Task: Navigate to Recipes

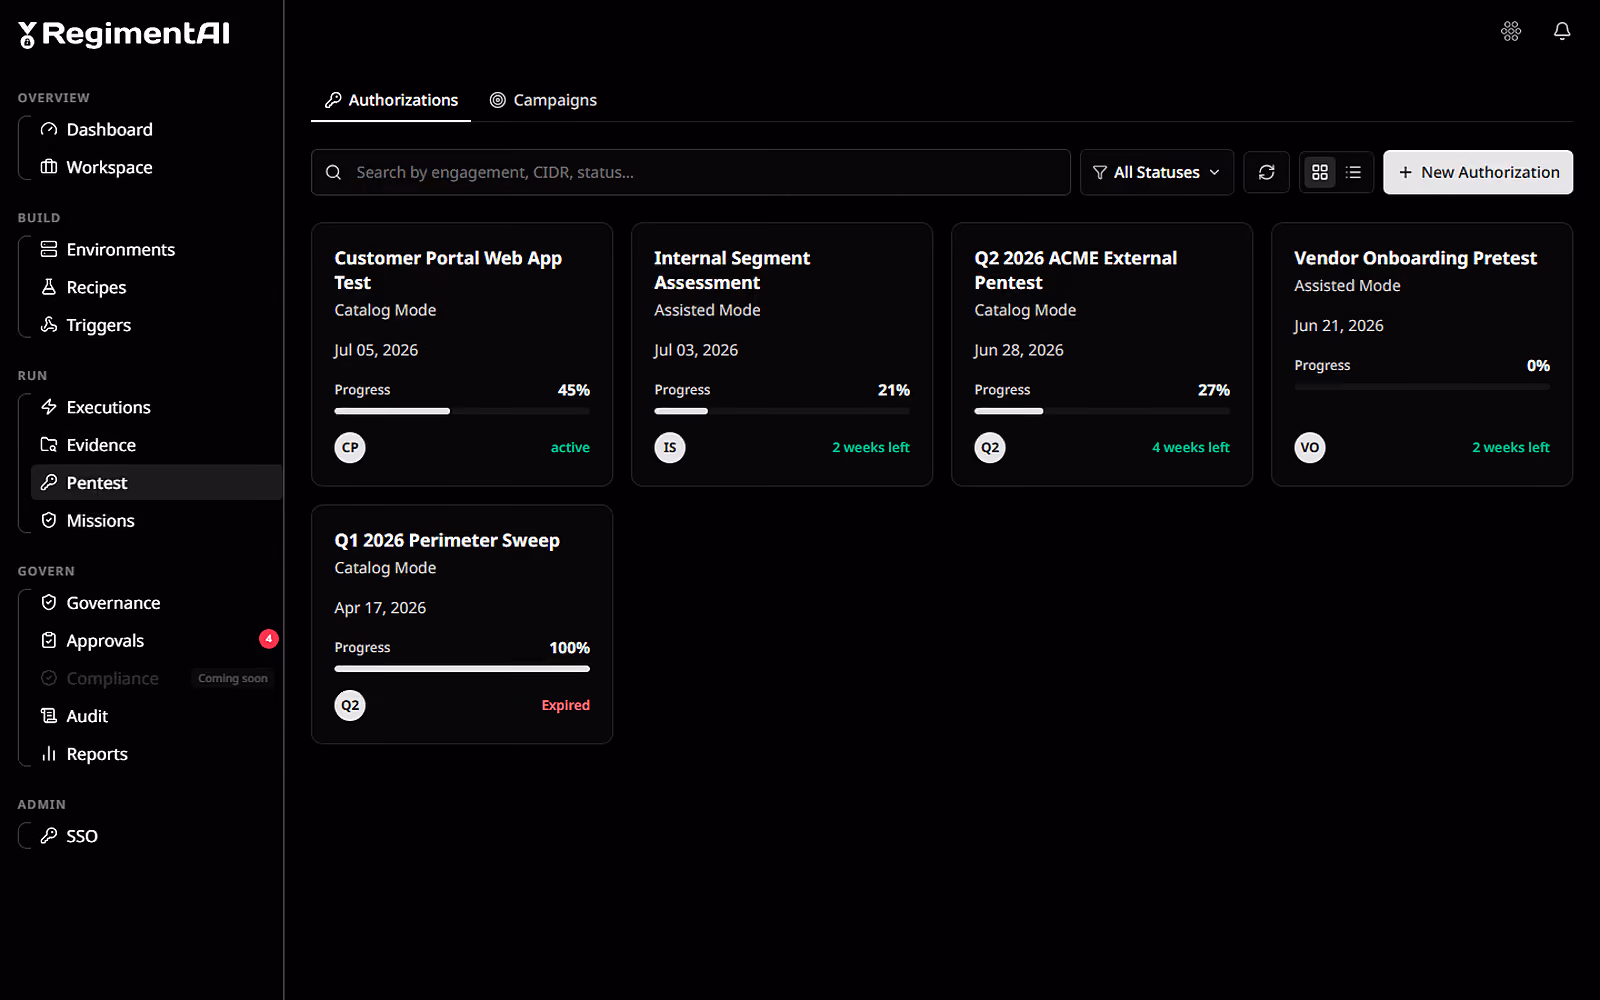Action: click(x=156, y=287)
